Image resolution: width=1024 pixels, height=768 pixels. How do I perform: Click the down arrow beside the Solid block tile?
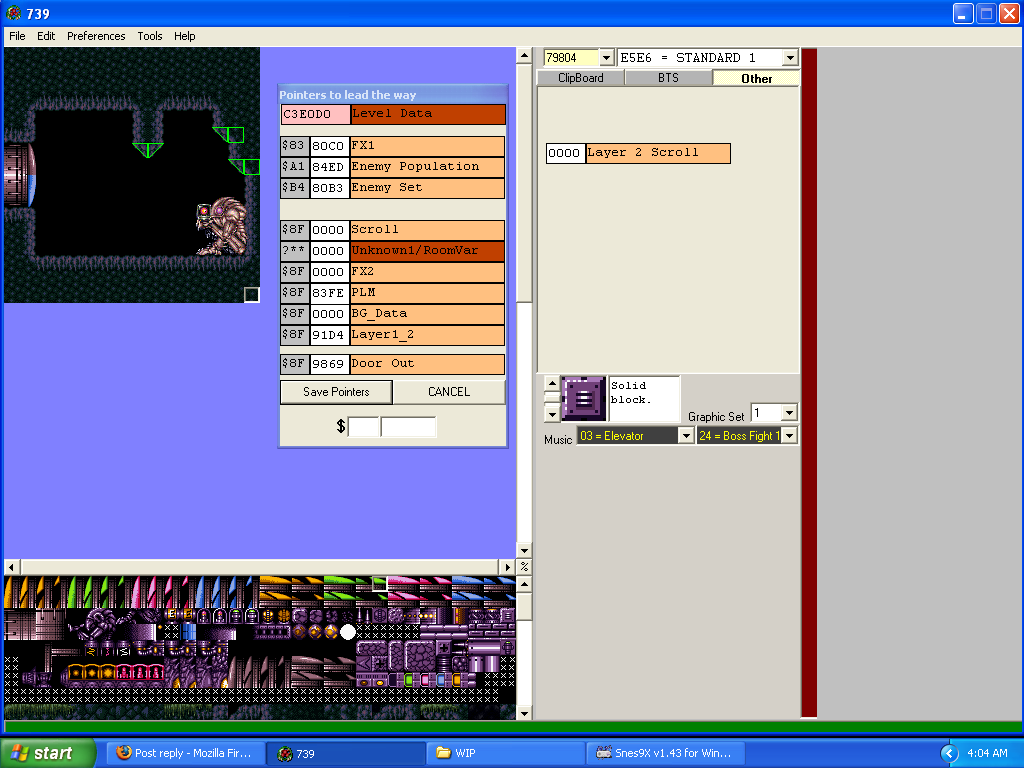(552, 414)
